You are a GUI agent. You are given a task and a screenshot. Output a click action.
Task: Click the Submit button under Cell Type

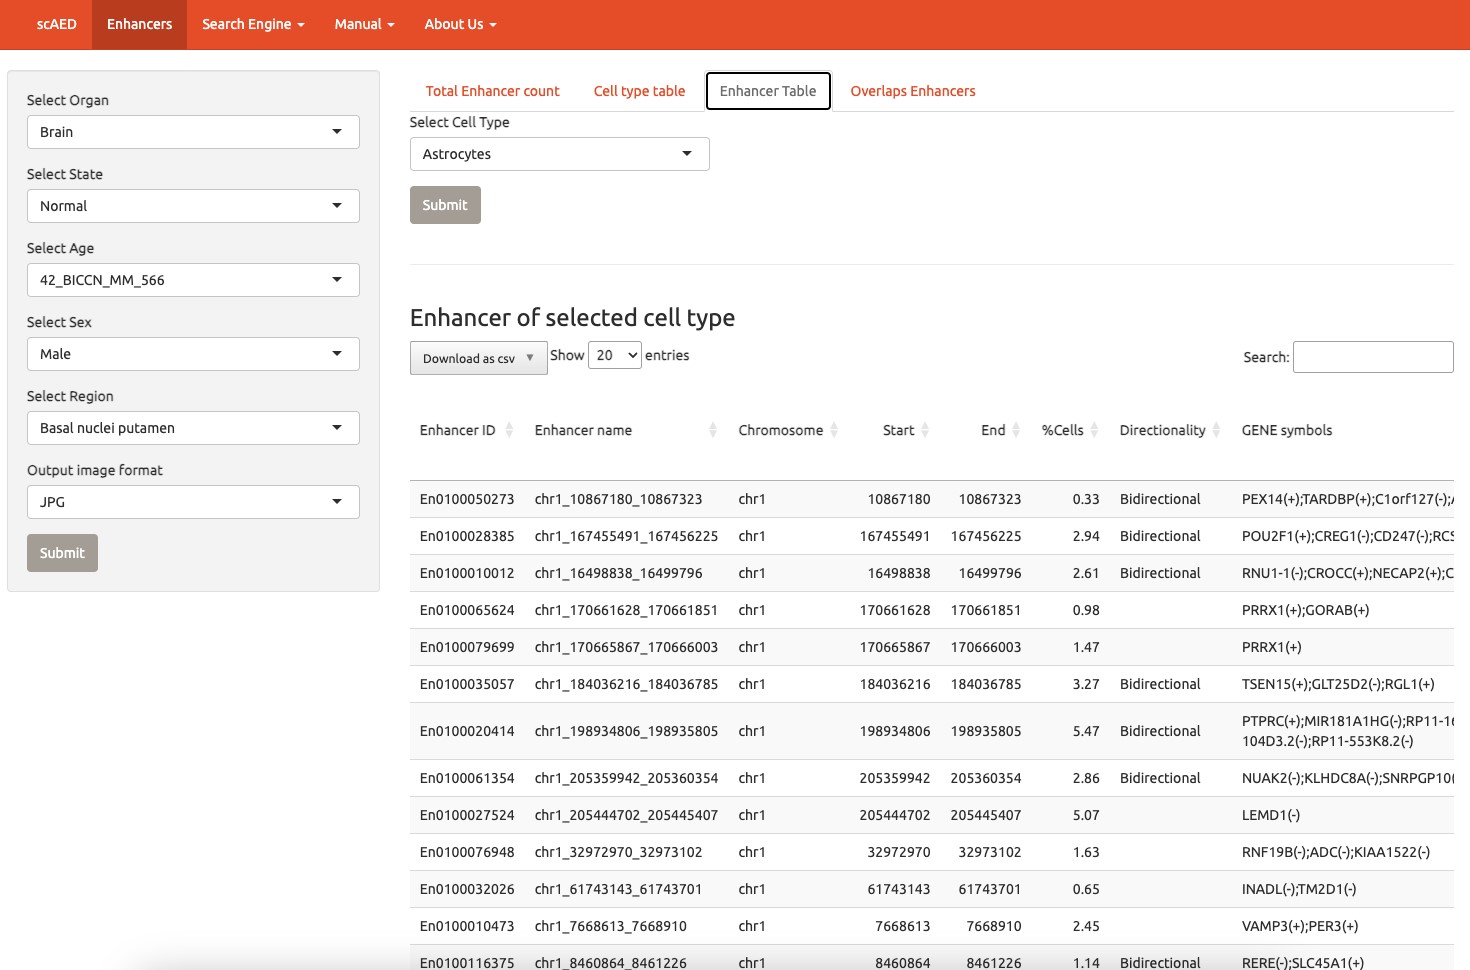[445, 205]
